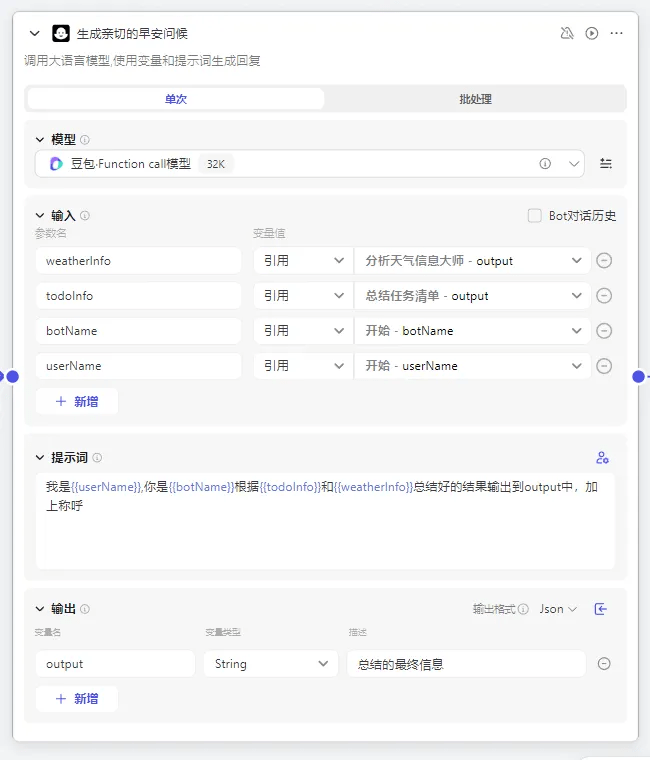
Task: Remove the botName input row
Action: [604, 331]
